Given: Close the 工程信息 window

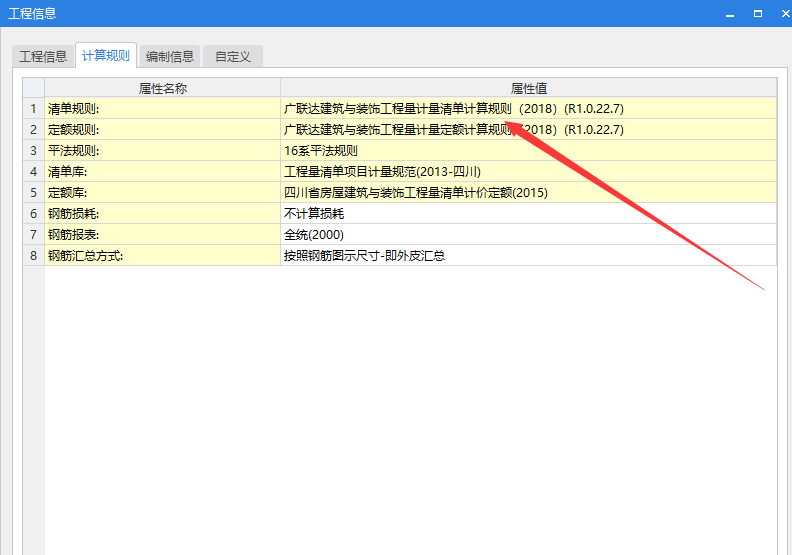Looking at the screenshot, I should [x=785, y=14].
